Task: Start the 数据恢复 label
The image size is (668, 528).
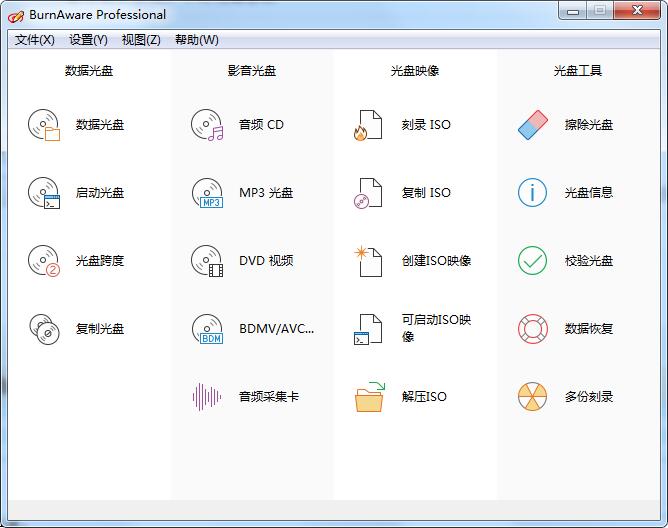Action: [589, 329]
